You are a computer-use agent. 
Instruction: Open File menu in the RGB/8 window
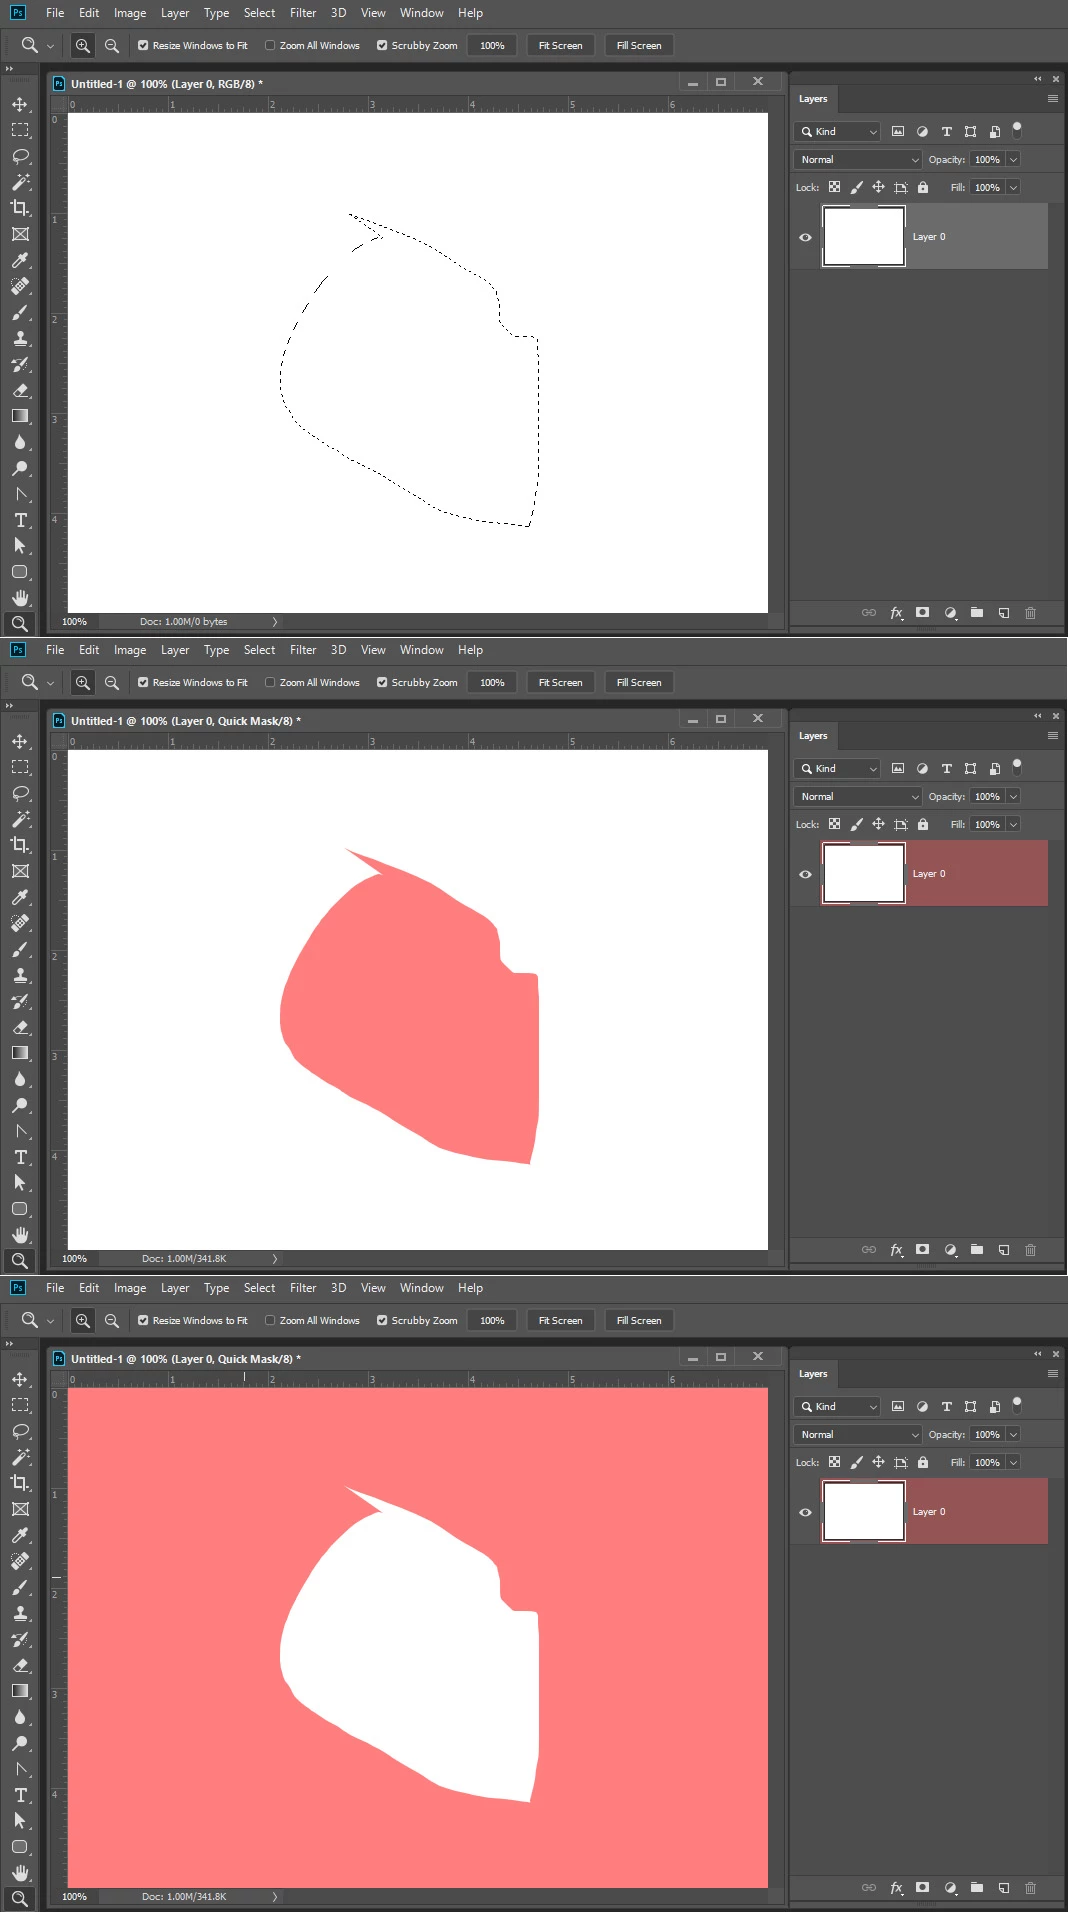[55, 13]
